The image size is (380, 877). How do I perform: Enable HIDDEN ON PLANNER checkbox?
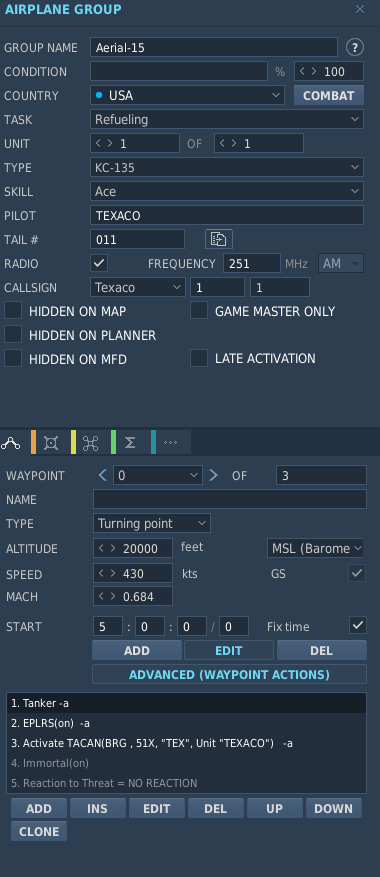pos(13,334)
